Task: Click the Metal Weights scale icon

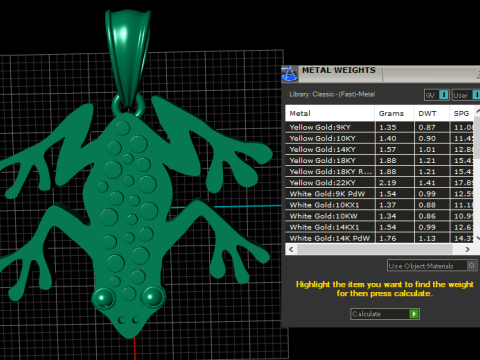Action: (289, 74)
